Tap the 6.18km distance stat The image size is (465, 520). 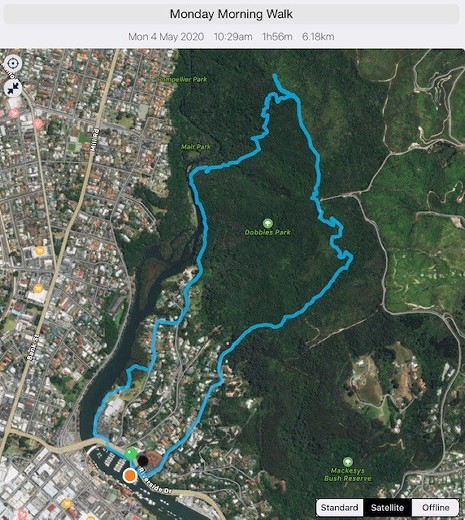click(318, 37)
